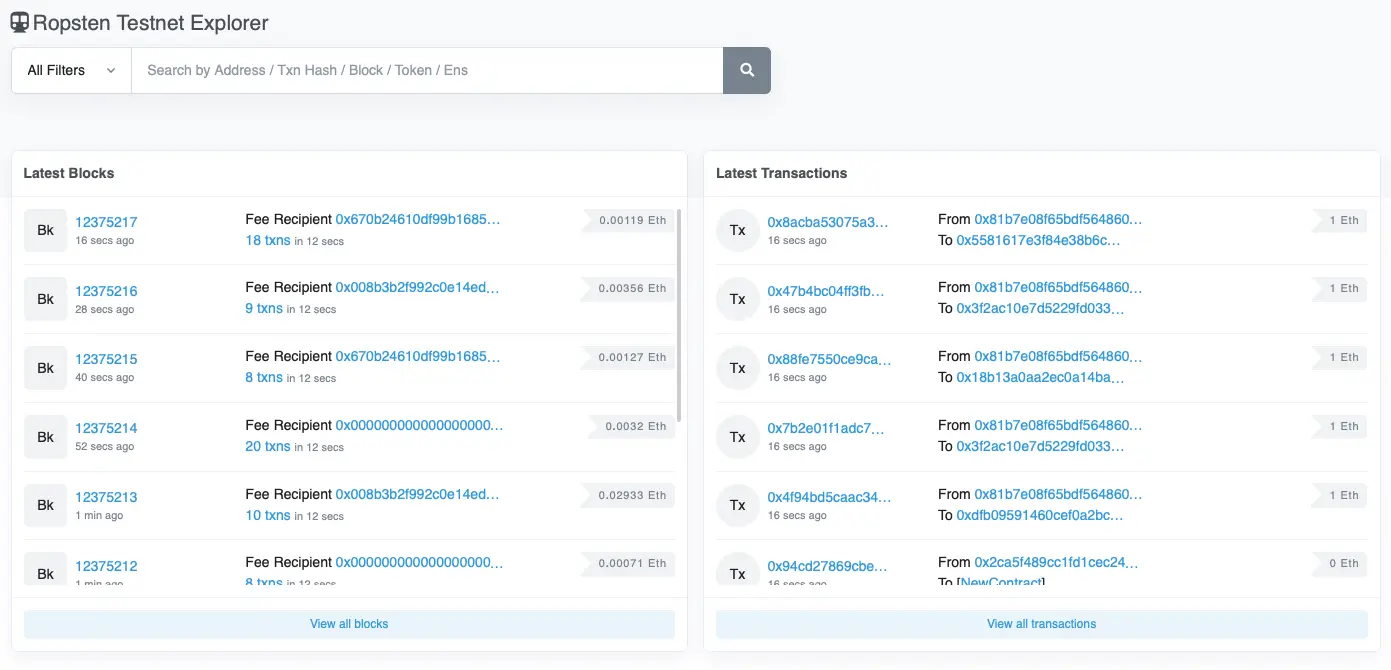Click the View all transactions button
The width and height of the screenshot is (1391, 670).
(x=1041, y=624)
